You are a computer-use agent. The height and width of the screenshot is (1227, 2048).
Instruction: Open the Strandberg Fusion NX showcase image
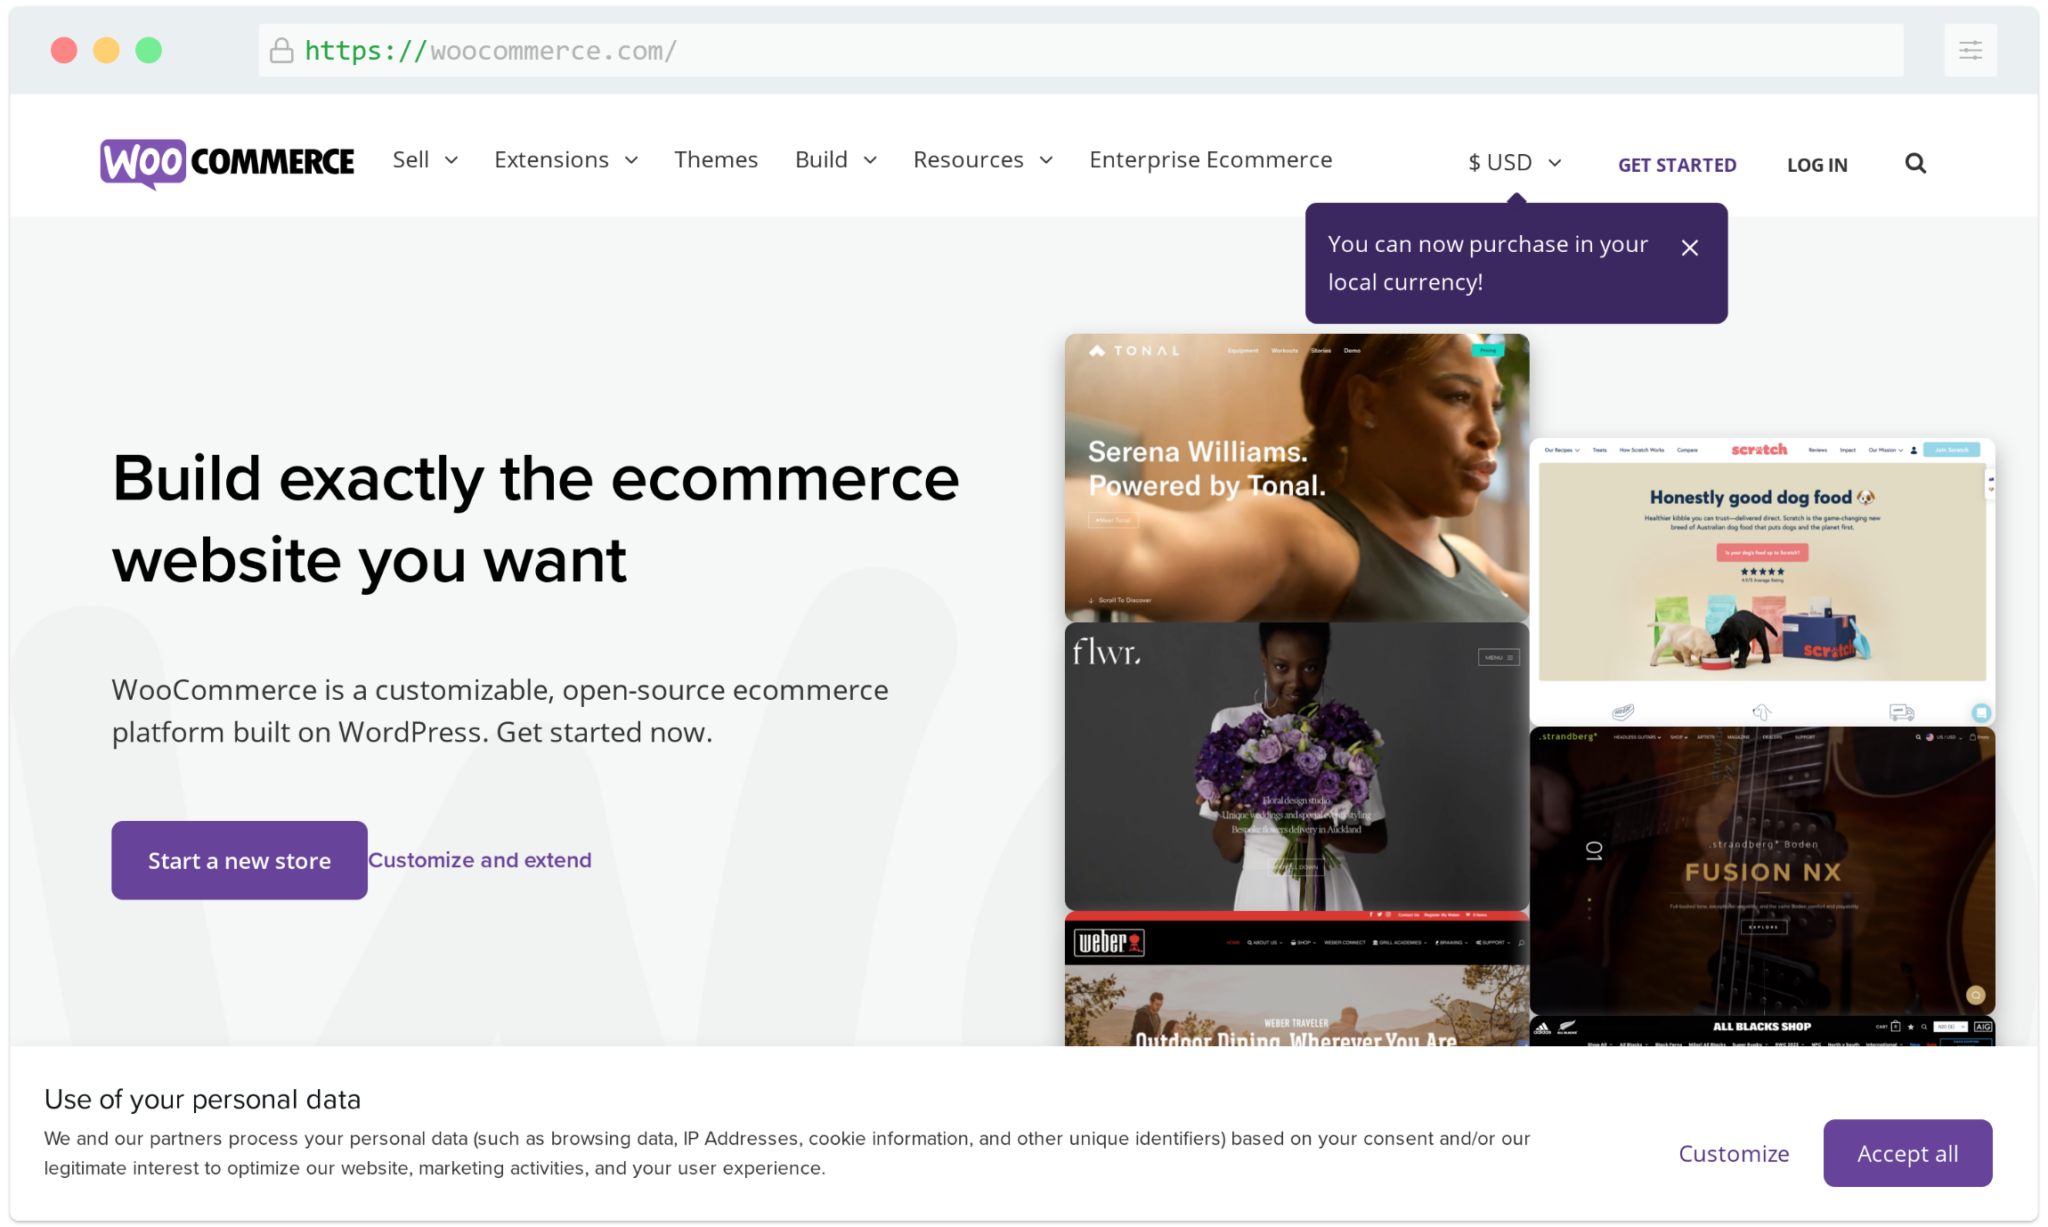(x=1762, y=870)
